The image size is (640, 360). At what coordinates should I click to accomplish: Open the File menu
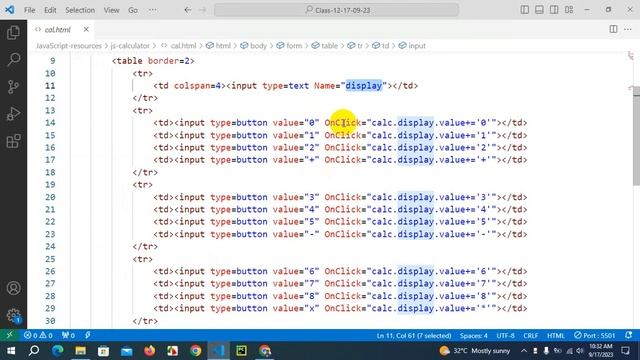point(29,10)
